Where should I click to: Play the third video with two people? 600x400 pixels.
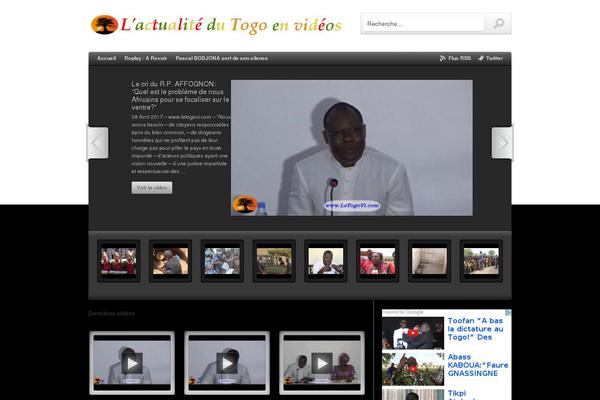[x=322, y=363]
